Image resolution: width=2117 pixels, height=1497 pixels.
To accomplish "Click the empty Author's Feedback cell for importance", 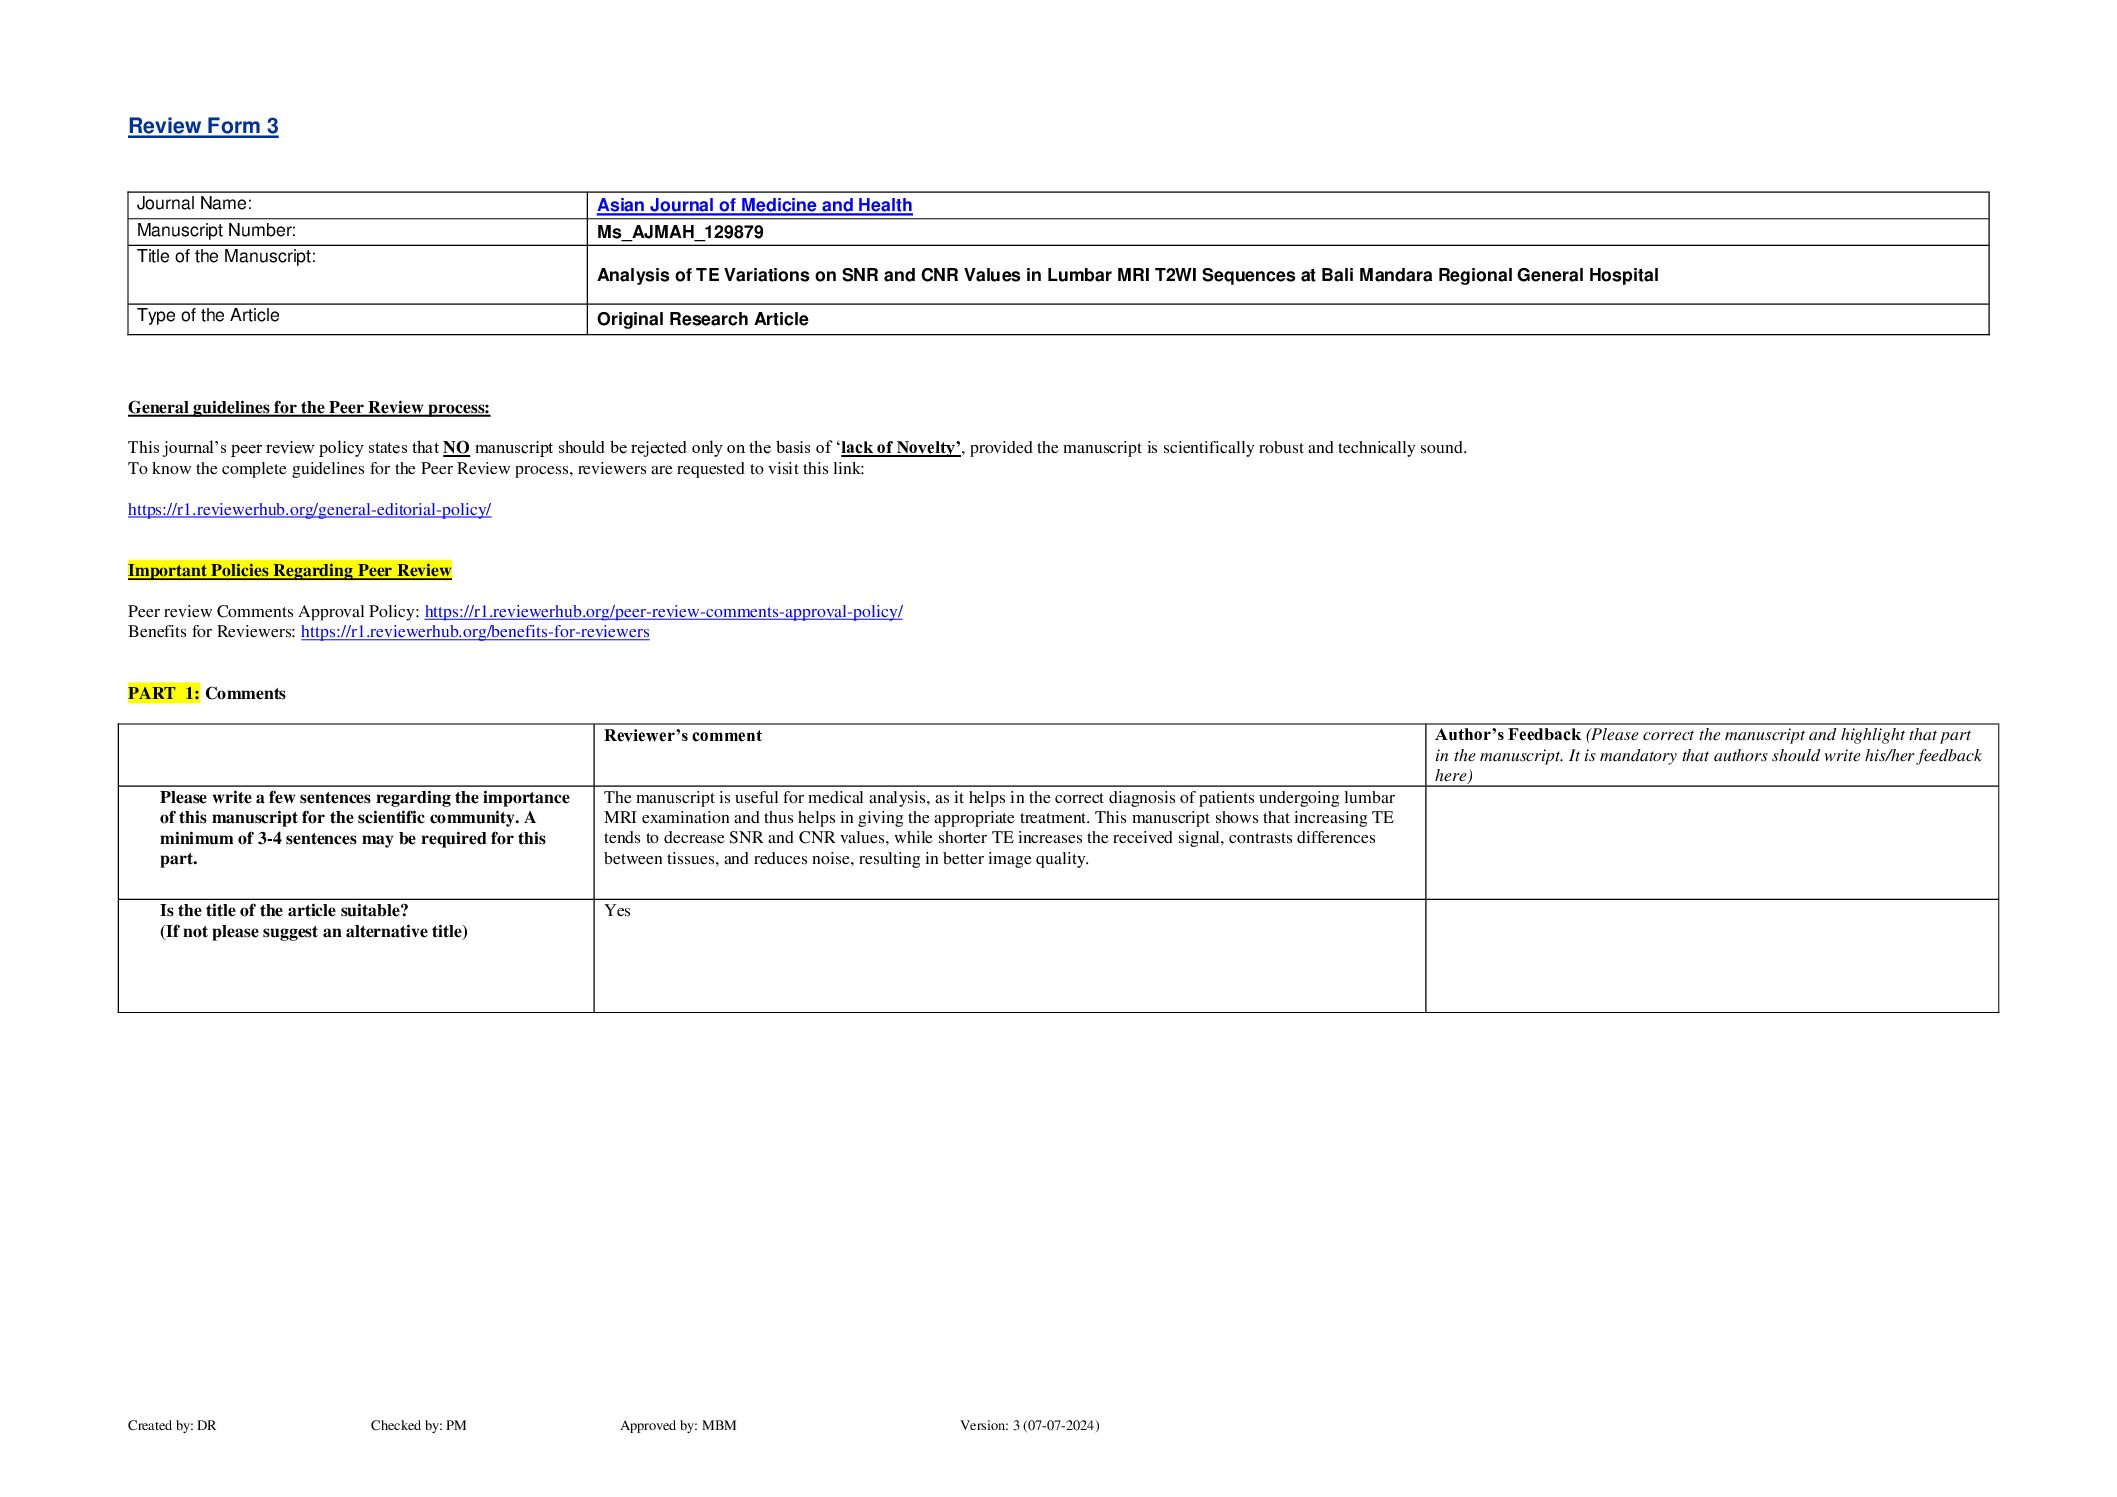I will [x=1711, y=842].
